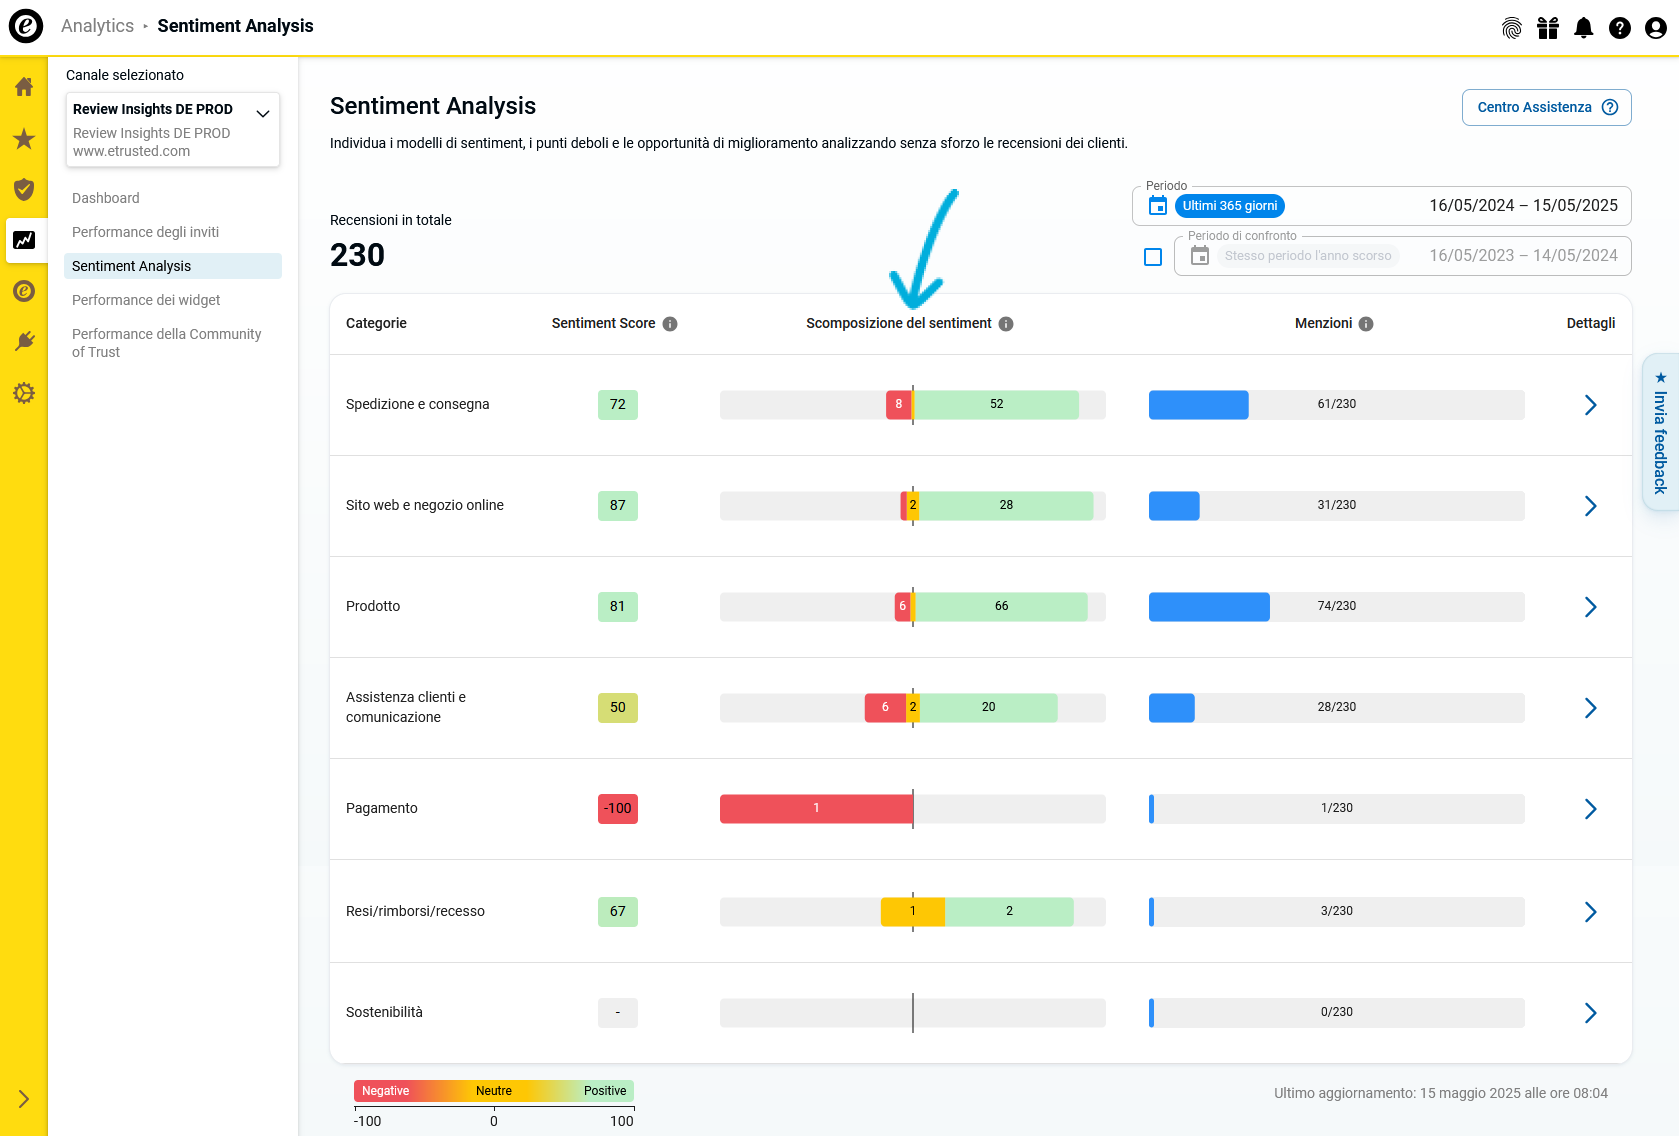The width and height of the screenshot is (1679, 1136).
Task: Select the fingerprint icon in the top bar
Action: pos(1510,28)
